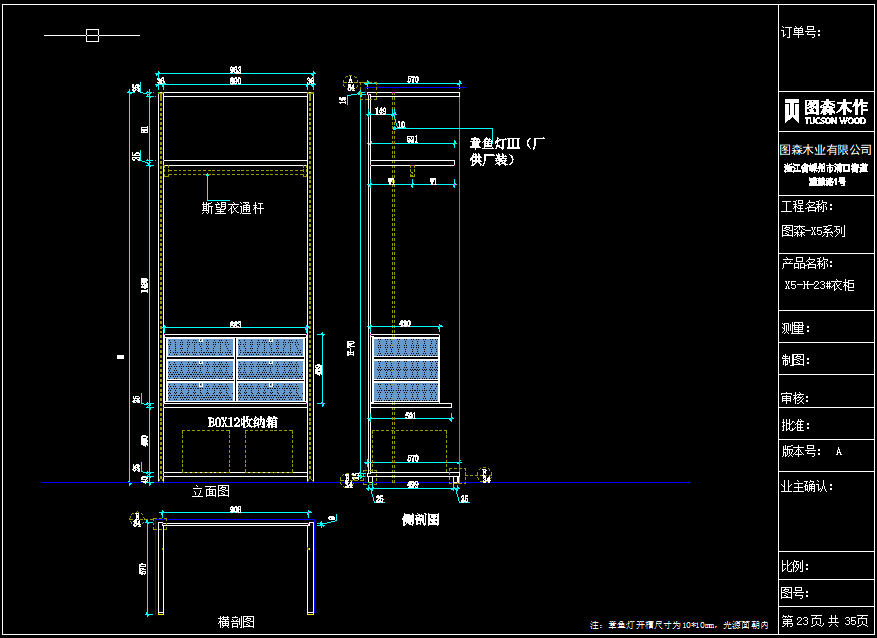
Task: Click the small square symbol at top-left
Action: click(92, 36)
